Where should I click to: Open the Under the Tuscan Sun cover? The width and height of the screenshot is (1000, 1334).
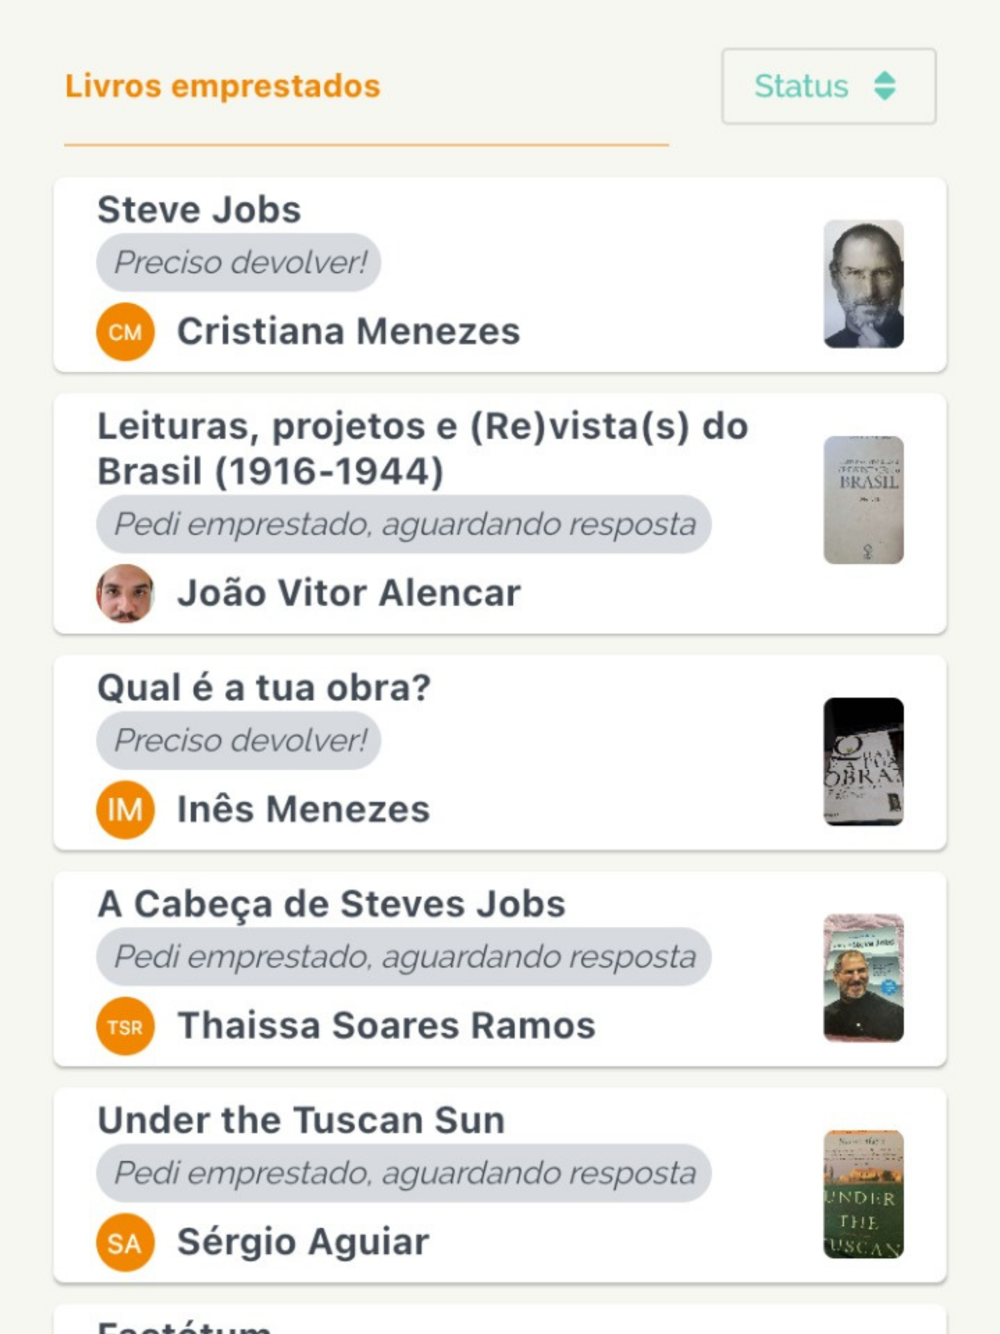point(863,1194)
